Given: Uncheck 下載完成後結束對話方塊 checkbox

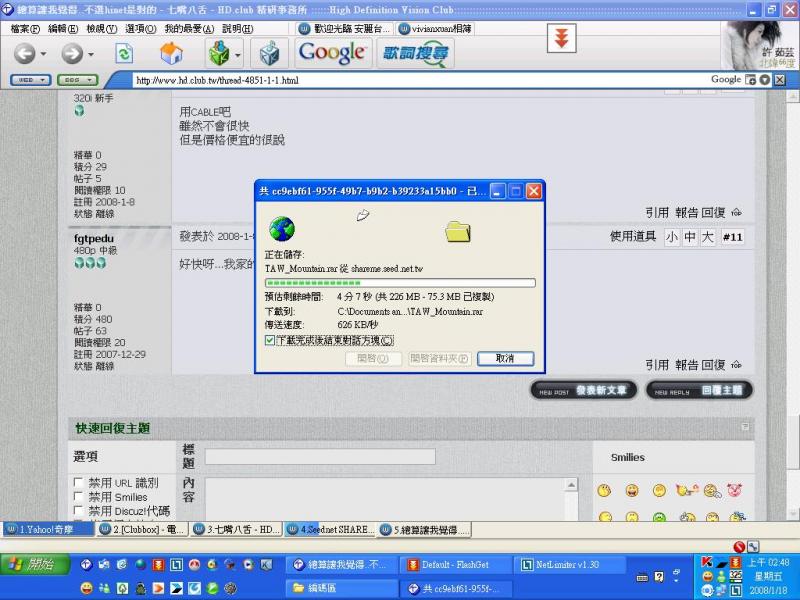Looking at the screenshot, I should pos(270,340).
